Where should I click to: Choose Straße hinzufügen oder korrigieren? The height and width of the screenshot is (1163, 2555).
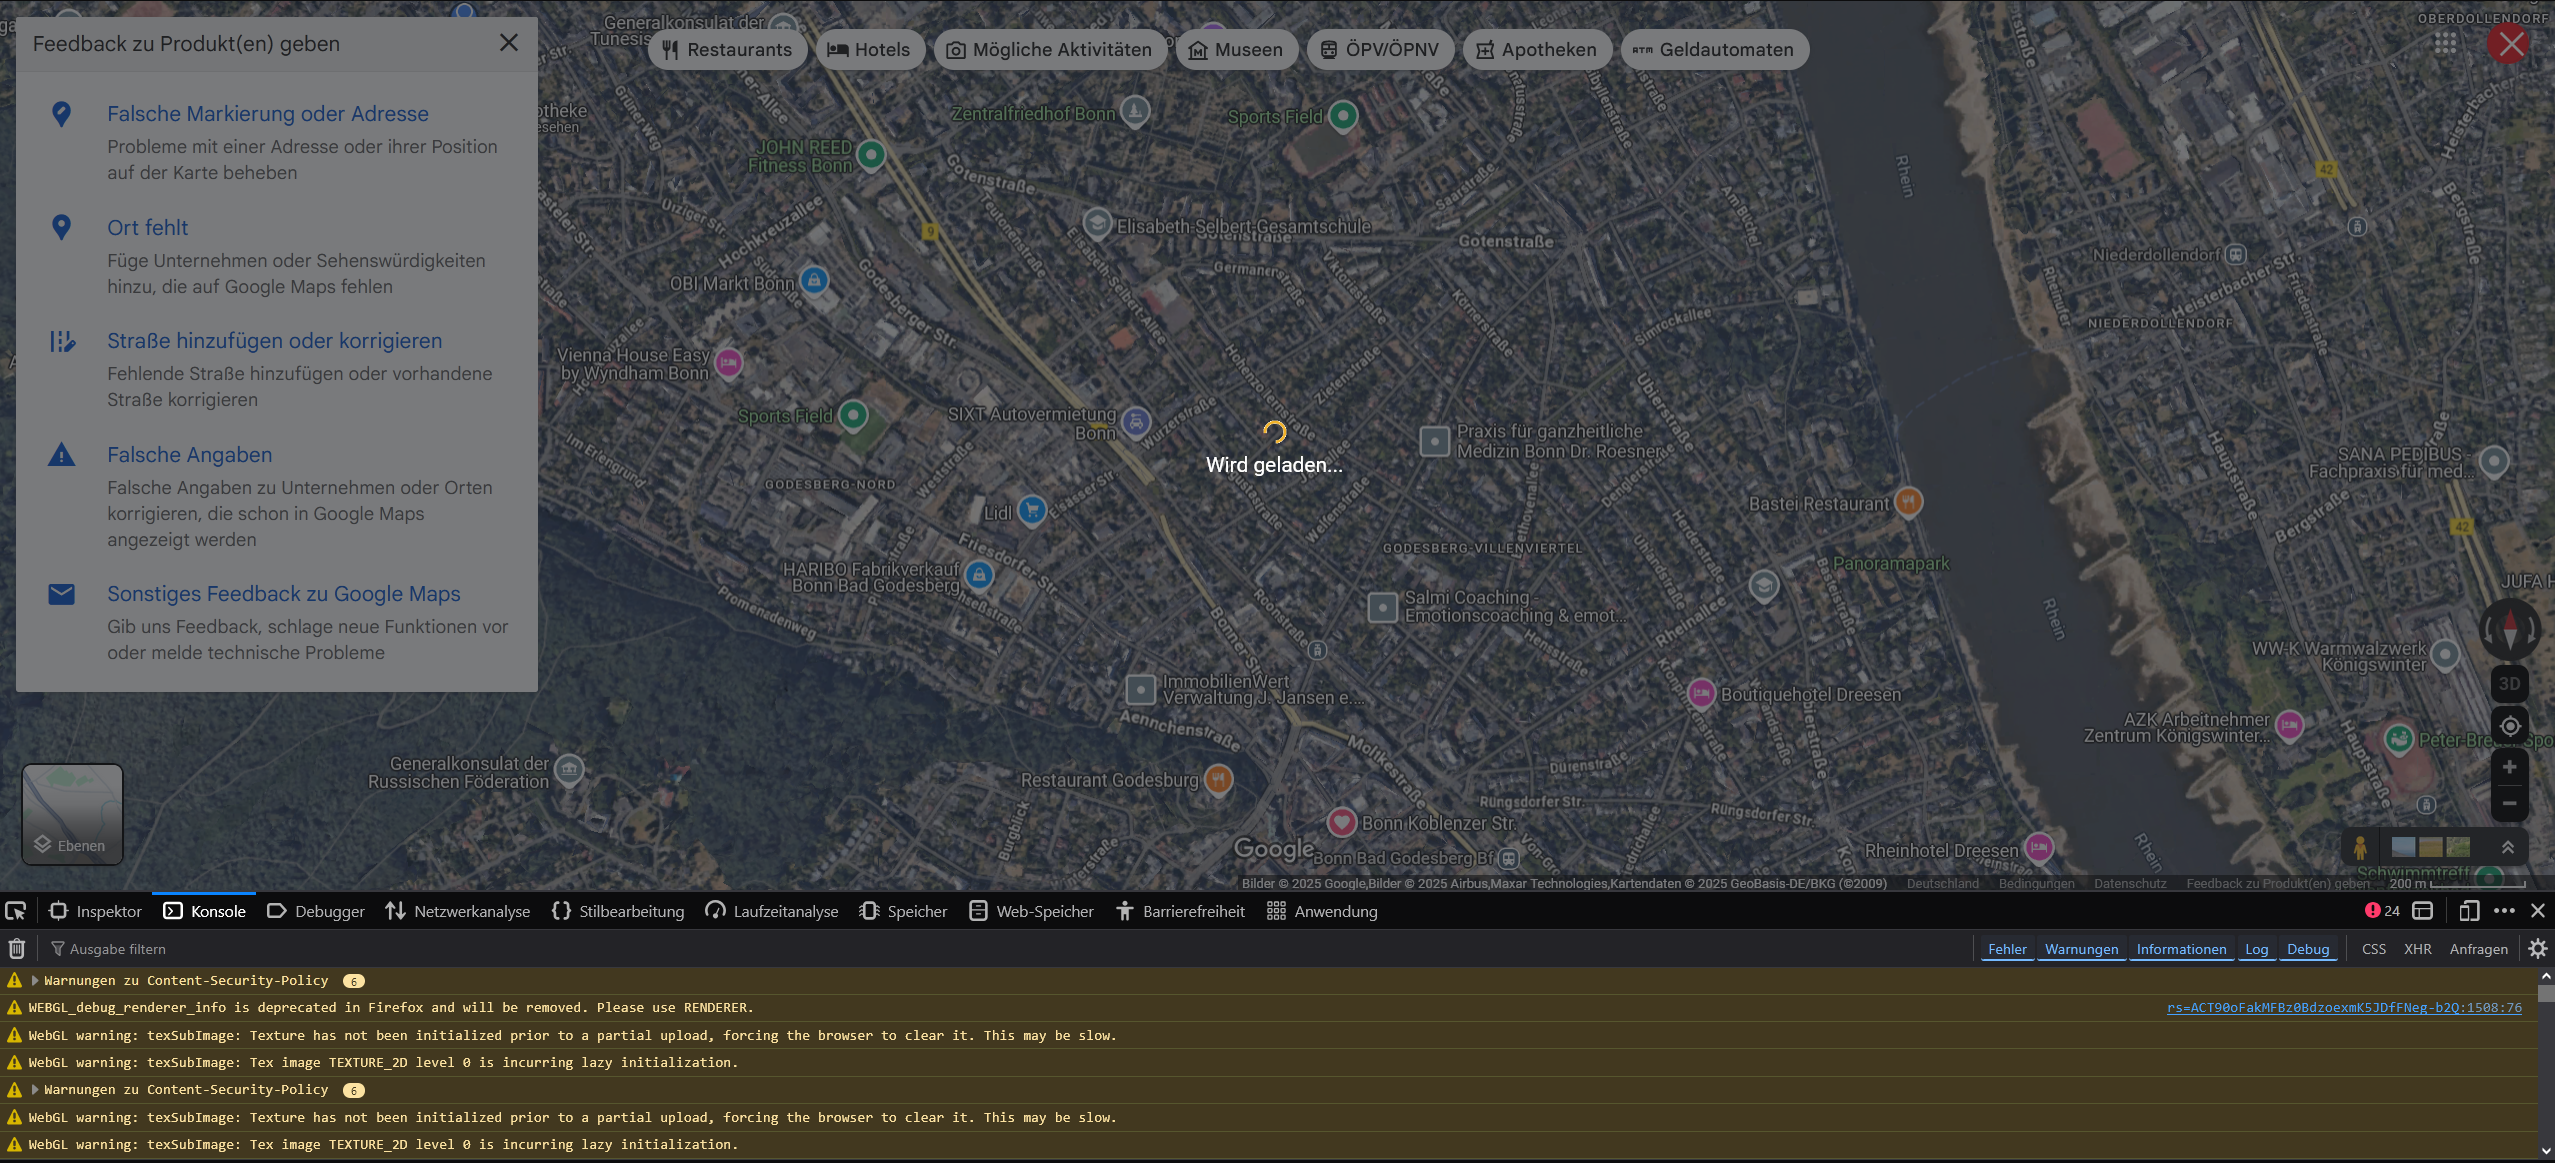coord(275,341)
